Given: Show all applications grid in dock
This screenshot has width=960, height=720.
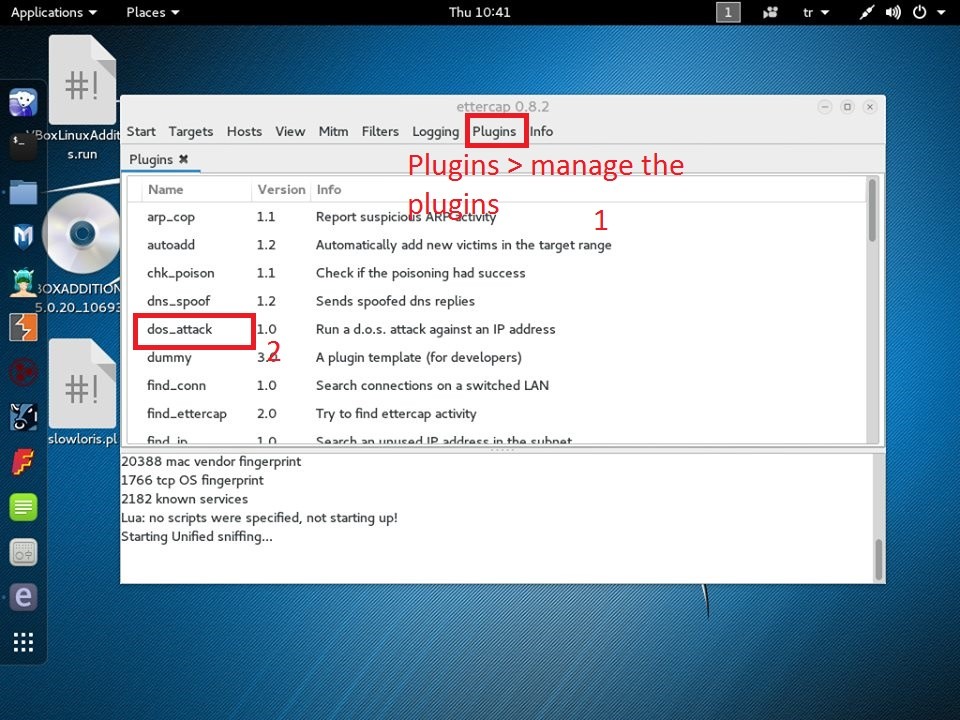Looking at the screenshot, I should click(x=23, y=642).
